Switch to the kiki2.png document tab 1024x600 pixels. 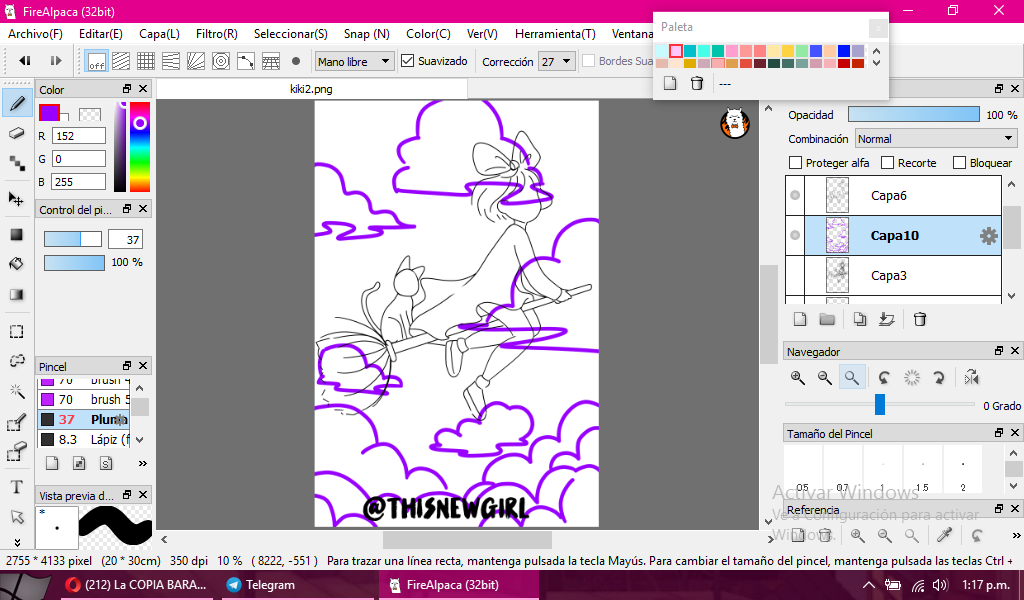[312, 89]
